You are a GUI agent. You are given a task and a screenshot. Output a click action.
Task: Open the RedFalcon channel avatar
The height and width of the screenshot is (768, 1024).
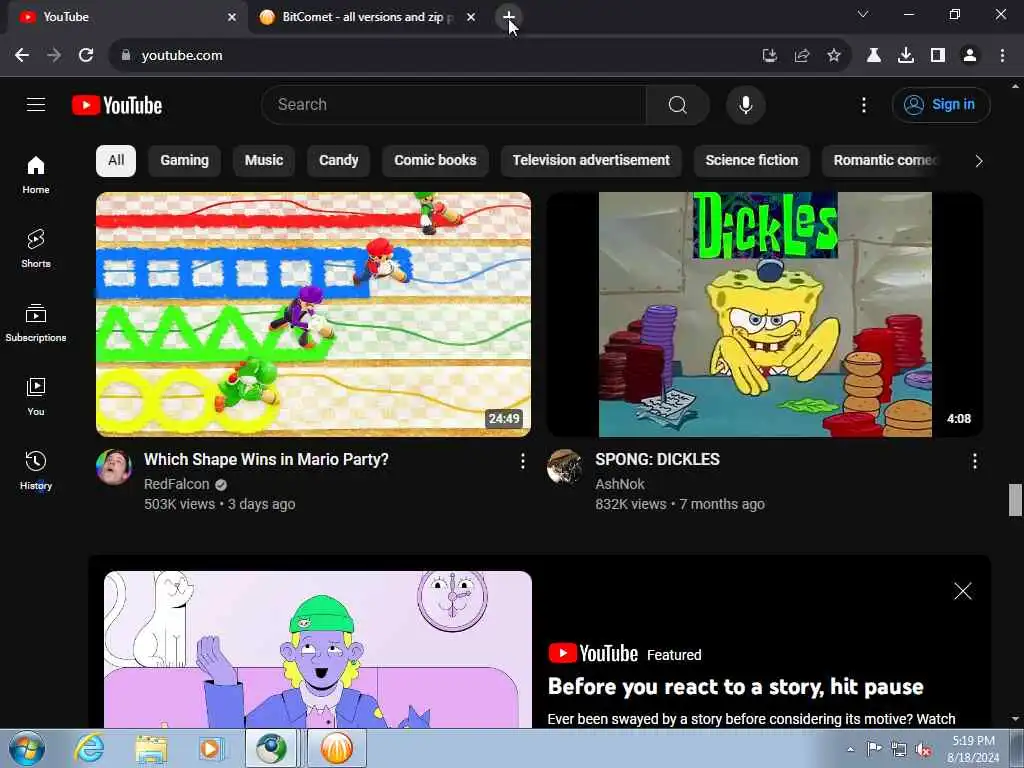(x=114, y=466)
